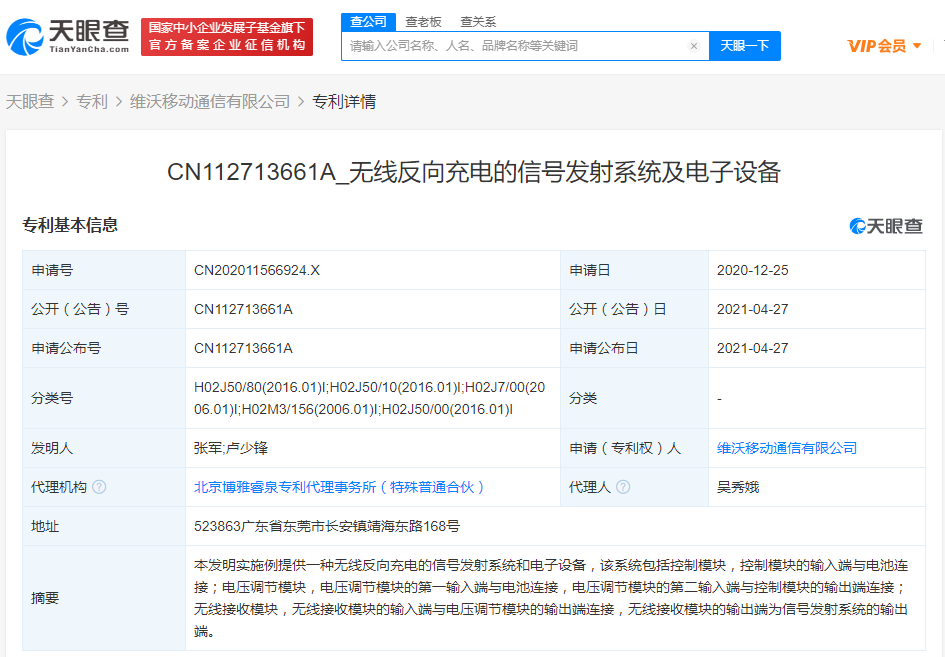Click the 申请（专利权）人 label cell
Screen dimensions: 945x657
point(635,448)
